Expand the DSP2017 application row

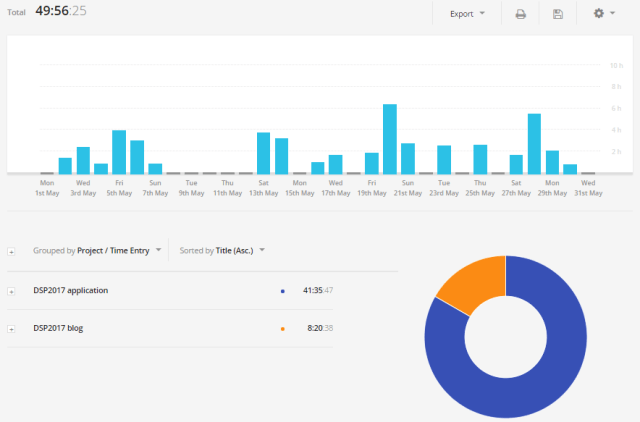pyautogui.click(x=12, y=291)
